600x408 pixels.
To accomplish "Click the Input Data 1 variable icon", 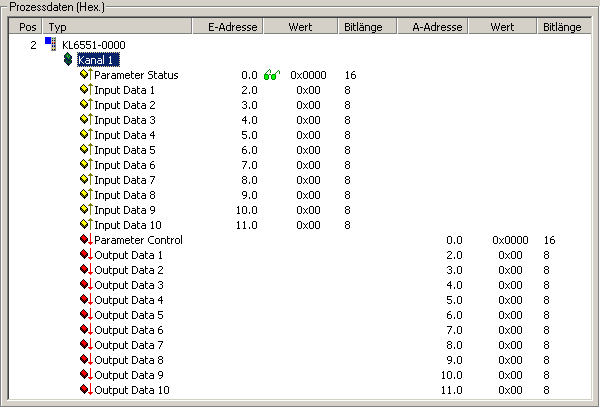I will click(x=86, y=89).
